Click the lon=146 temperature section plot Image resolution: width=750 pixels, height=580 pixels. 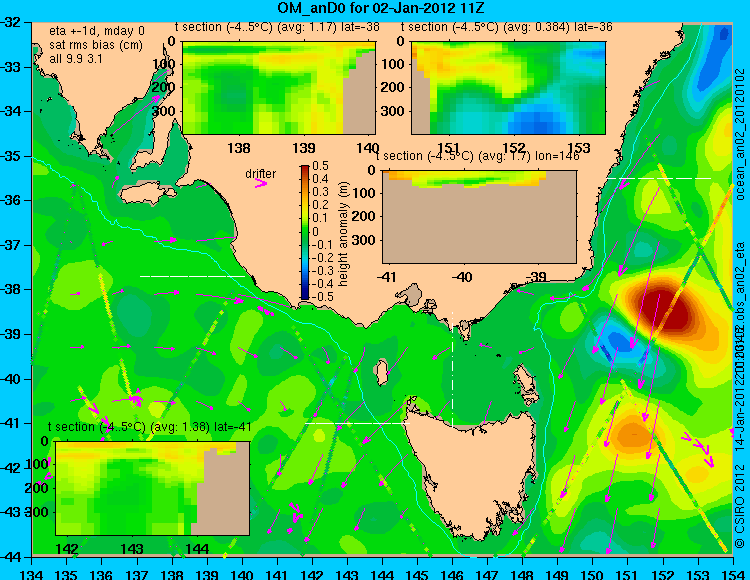479,217
